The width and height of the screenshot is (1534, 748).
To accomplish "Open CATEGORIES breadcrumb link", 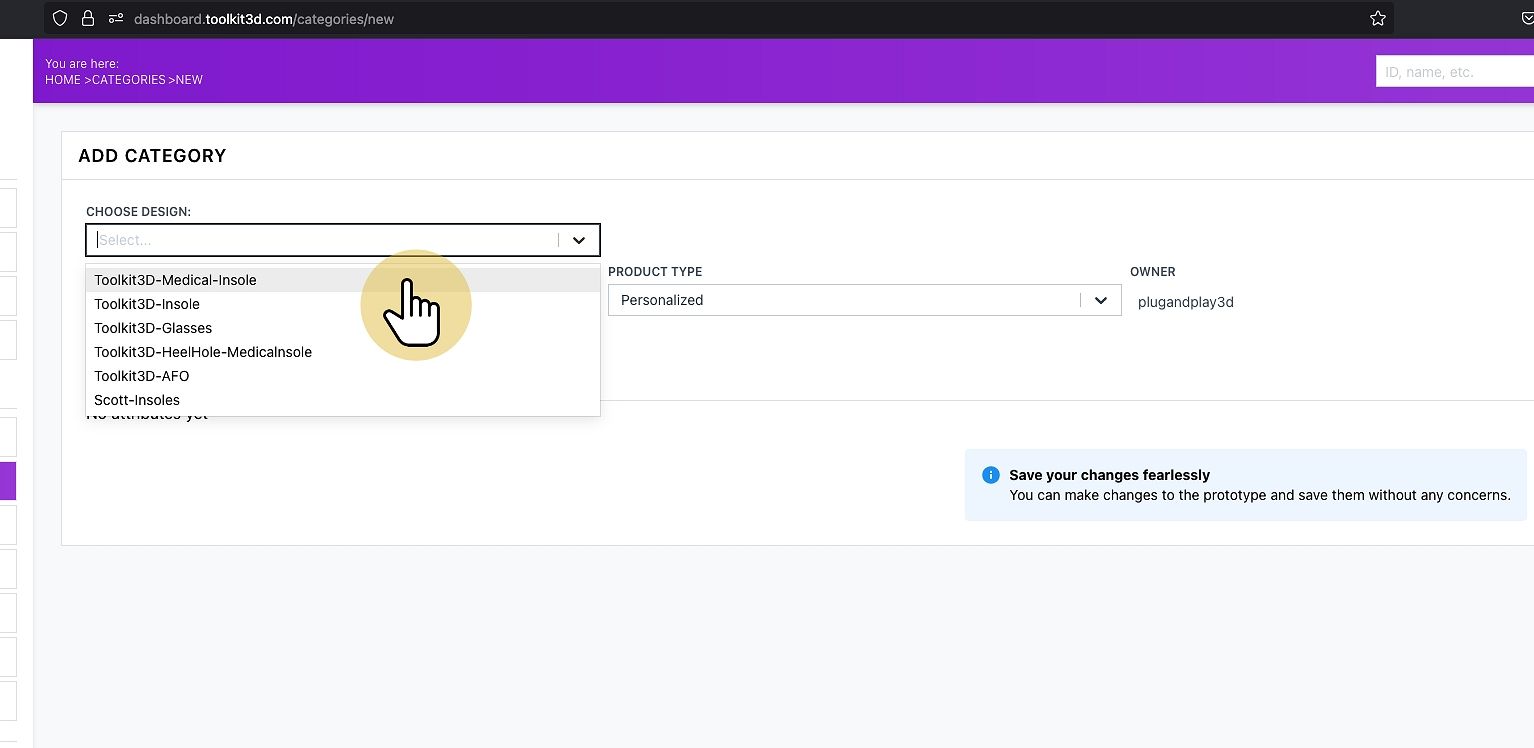I will [128, 80].
